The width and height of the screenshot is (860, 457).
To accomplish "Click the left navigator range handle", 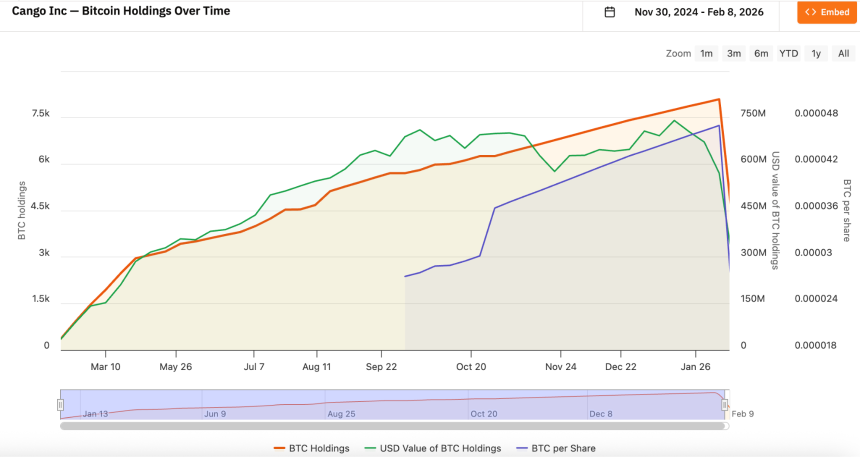I will 60,404.
